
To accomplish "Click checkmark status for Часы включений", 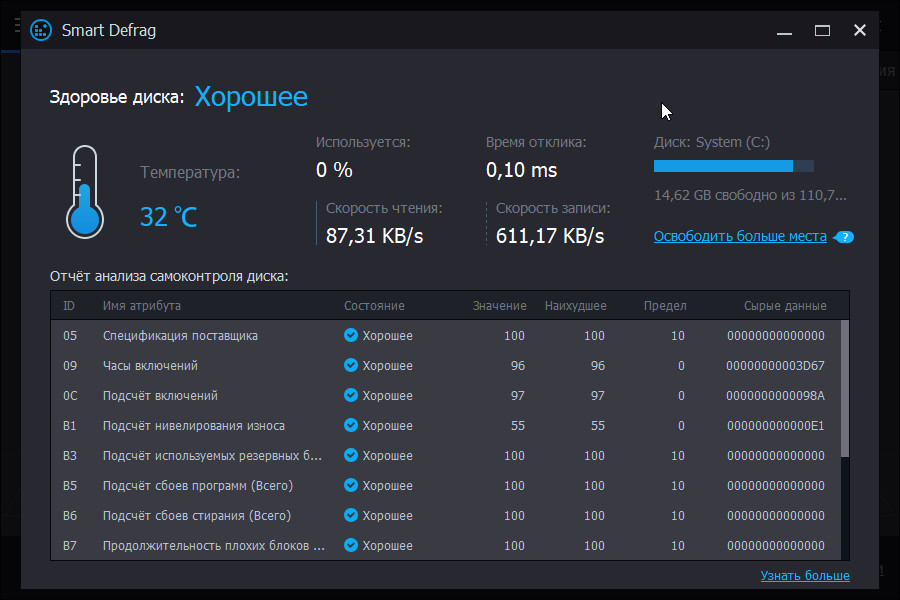I will click(x=349, y=365).
